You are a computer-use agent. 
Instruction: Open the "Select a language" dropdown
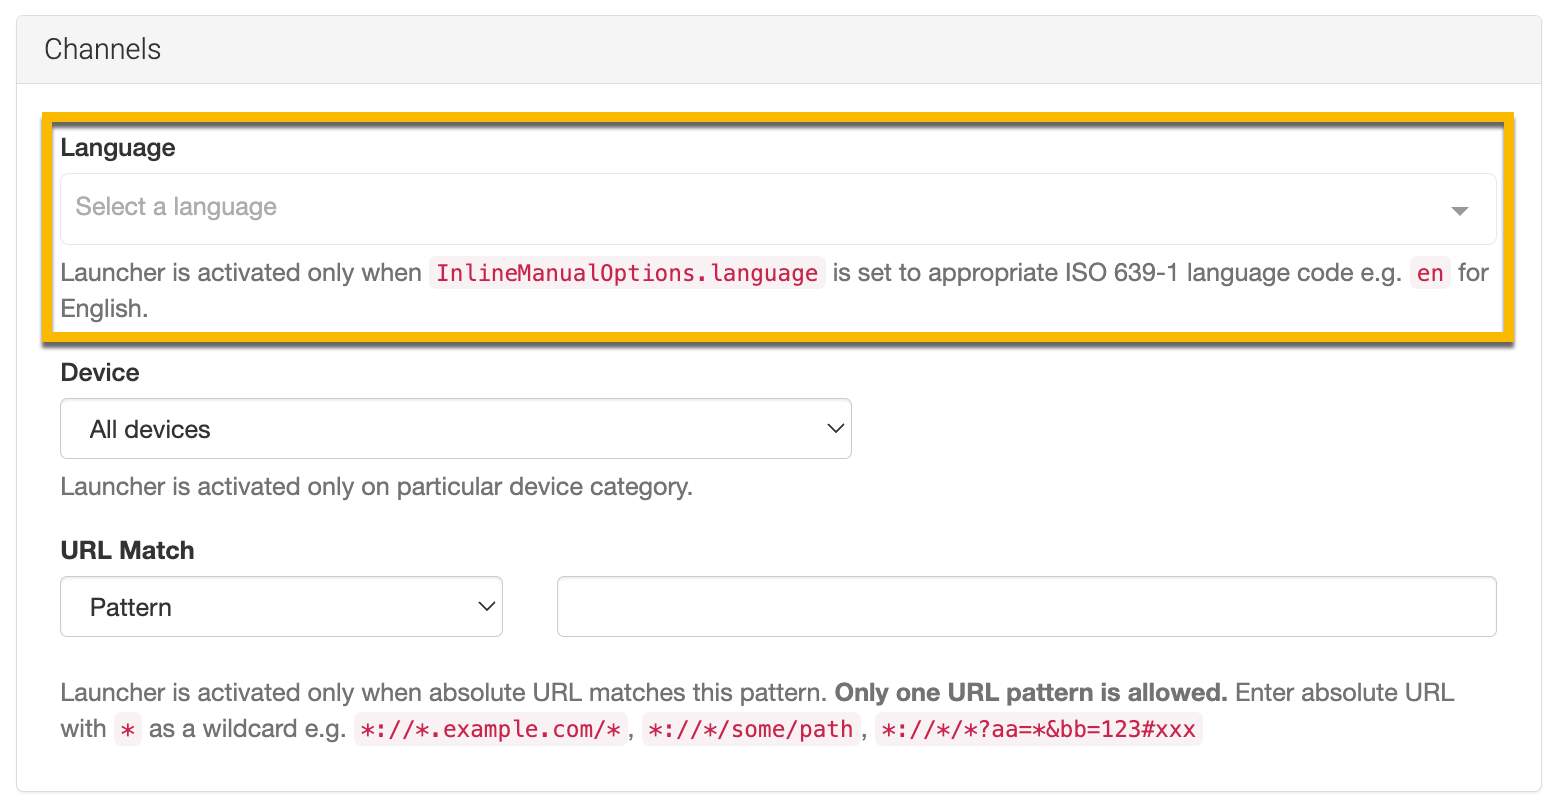pyautogui.click(x=760, y=208)
